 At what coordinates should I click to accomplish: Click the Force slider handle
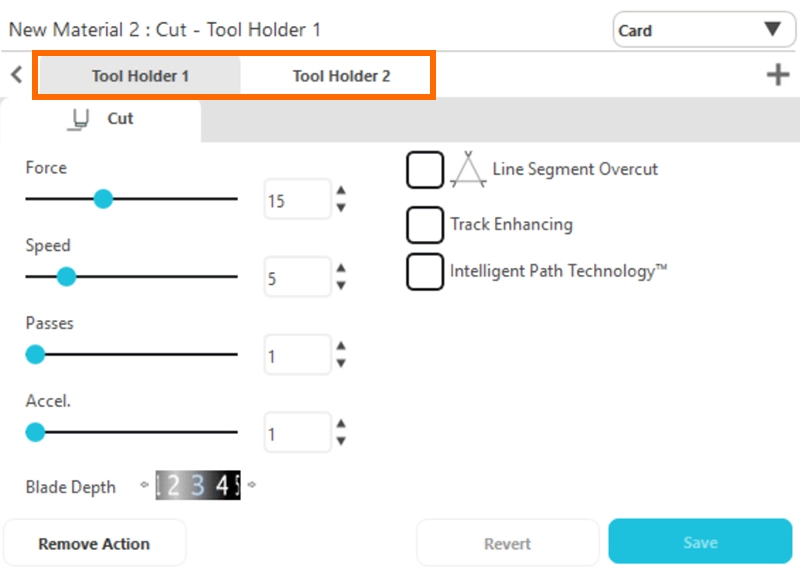click(x=103, y=199)
